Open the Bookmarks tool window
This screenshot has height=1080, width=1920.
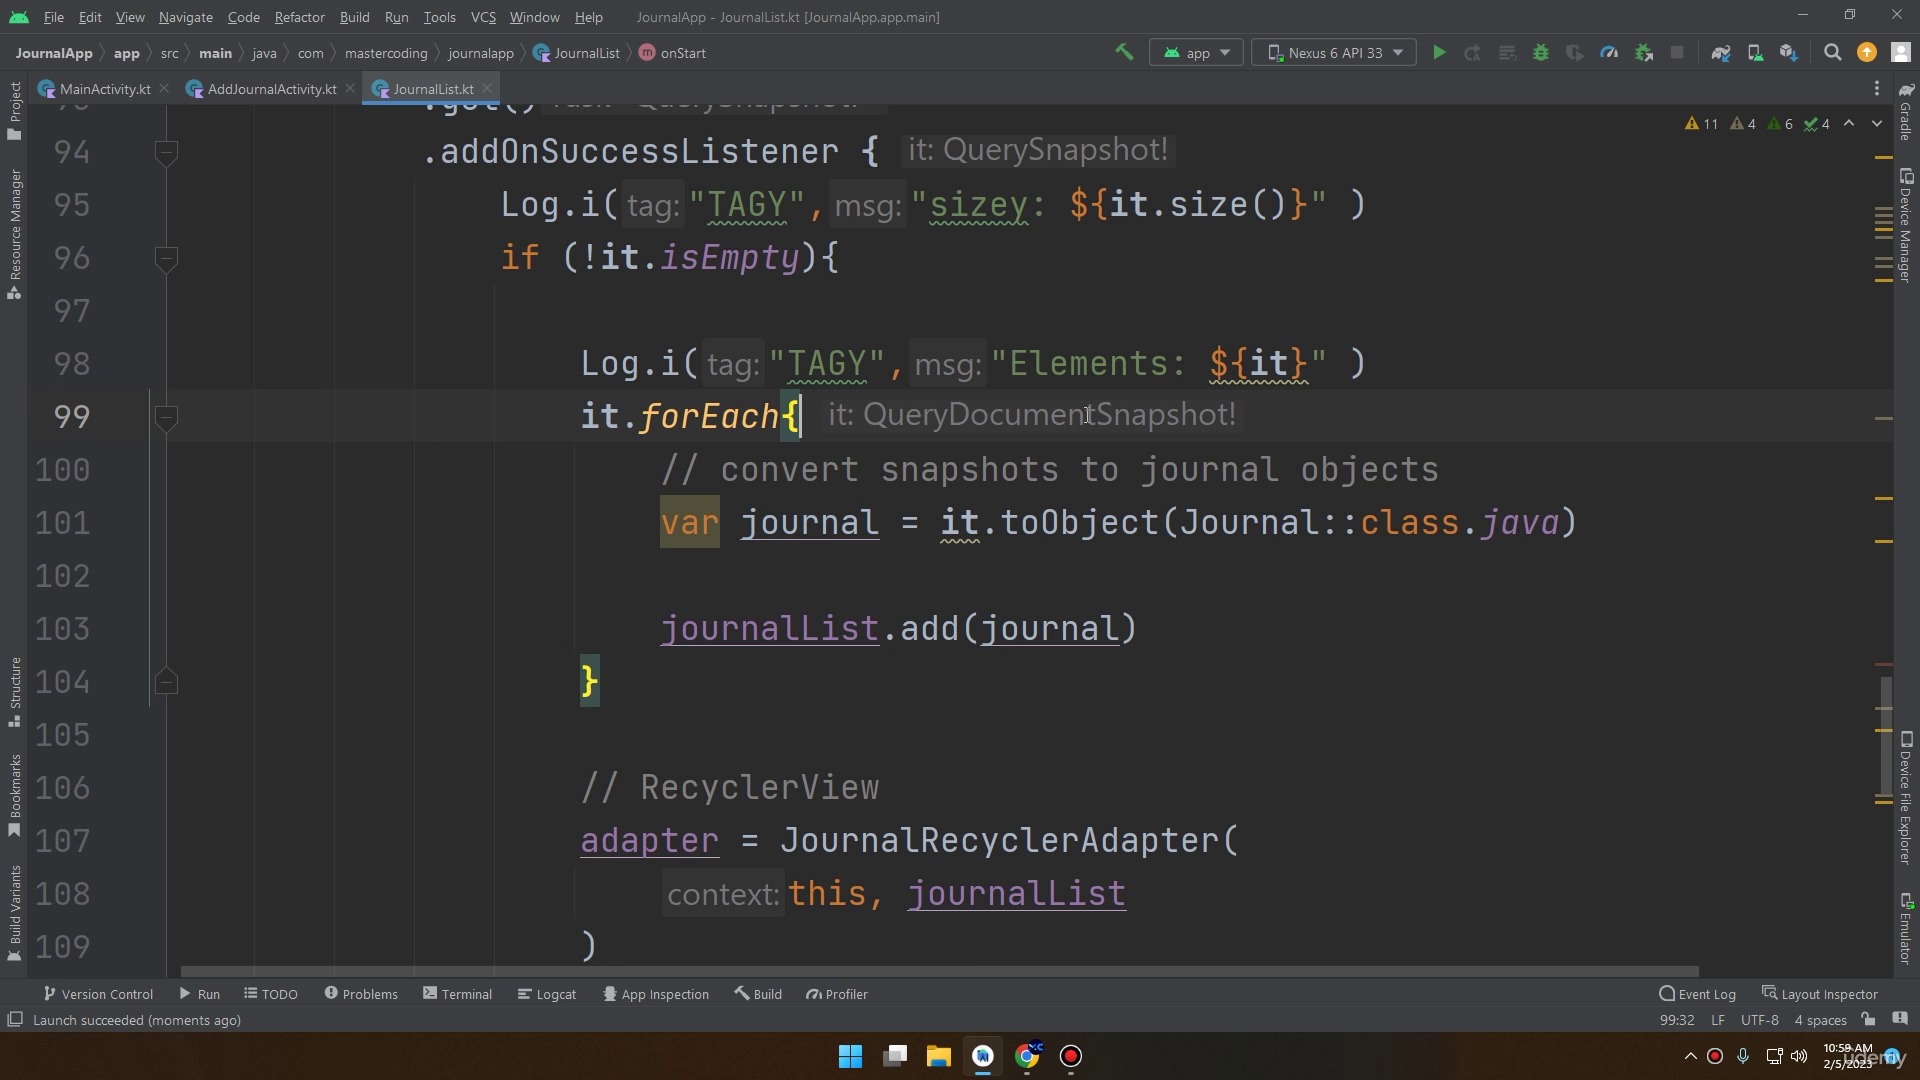coord(14,796)
